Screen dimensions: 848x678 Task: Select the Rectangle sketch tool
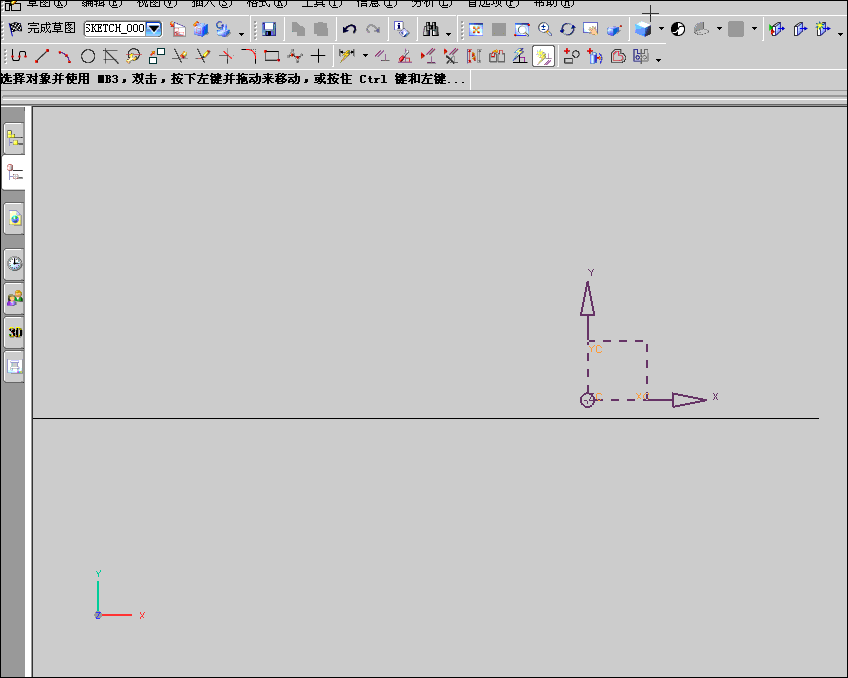(271, 56)
